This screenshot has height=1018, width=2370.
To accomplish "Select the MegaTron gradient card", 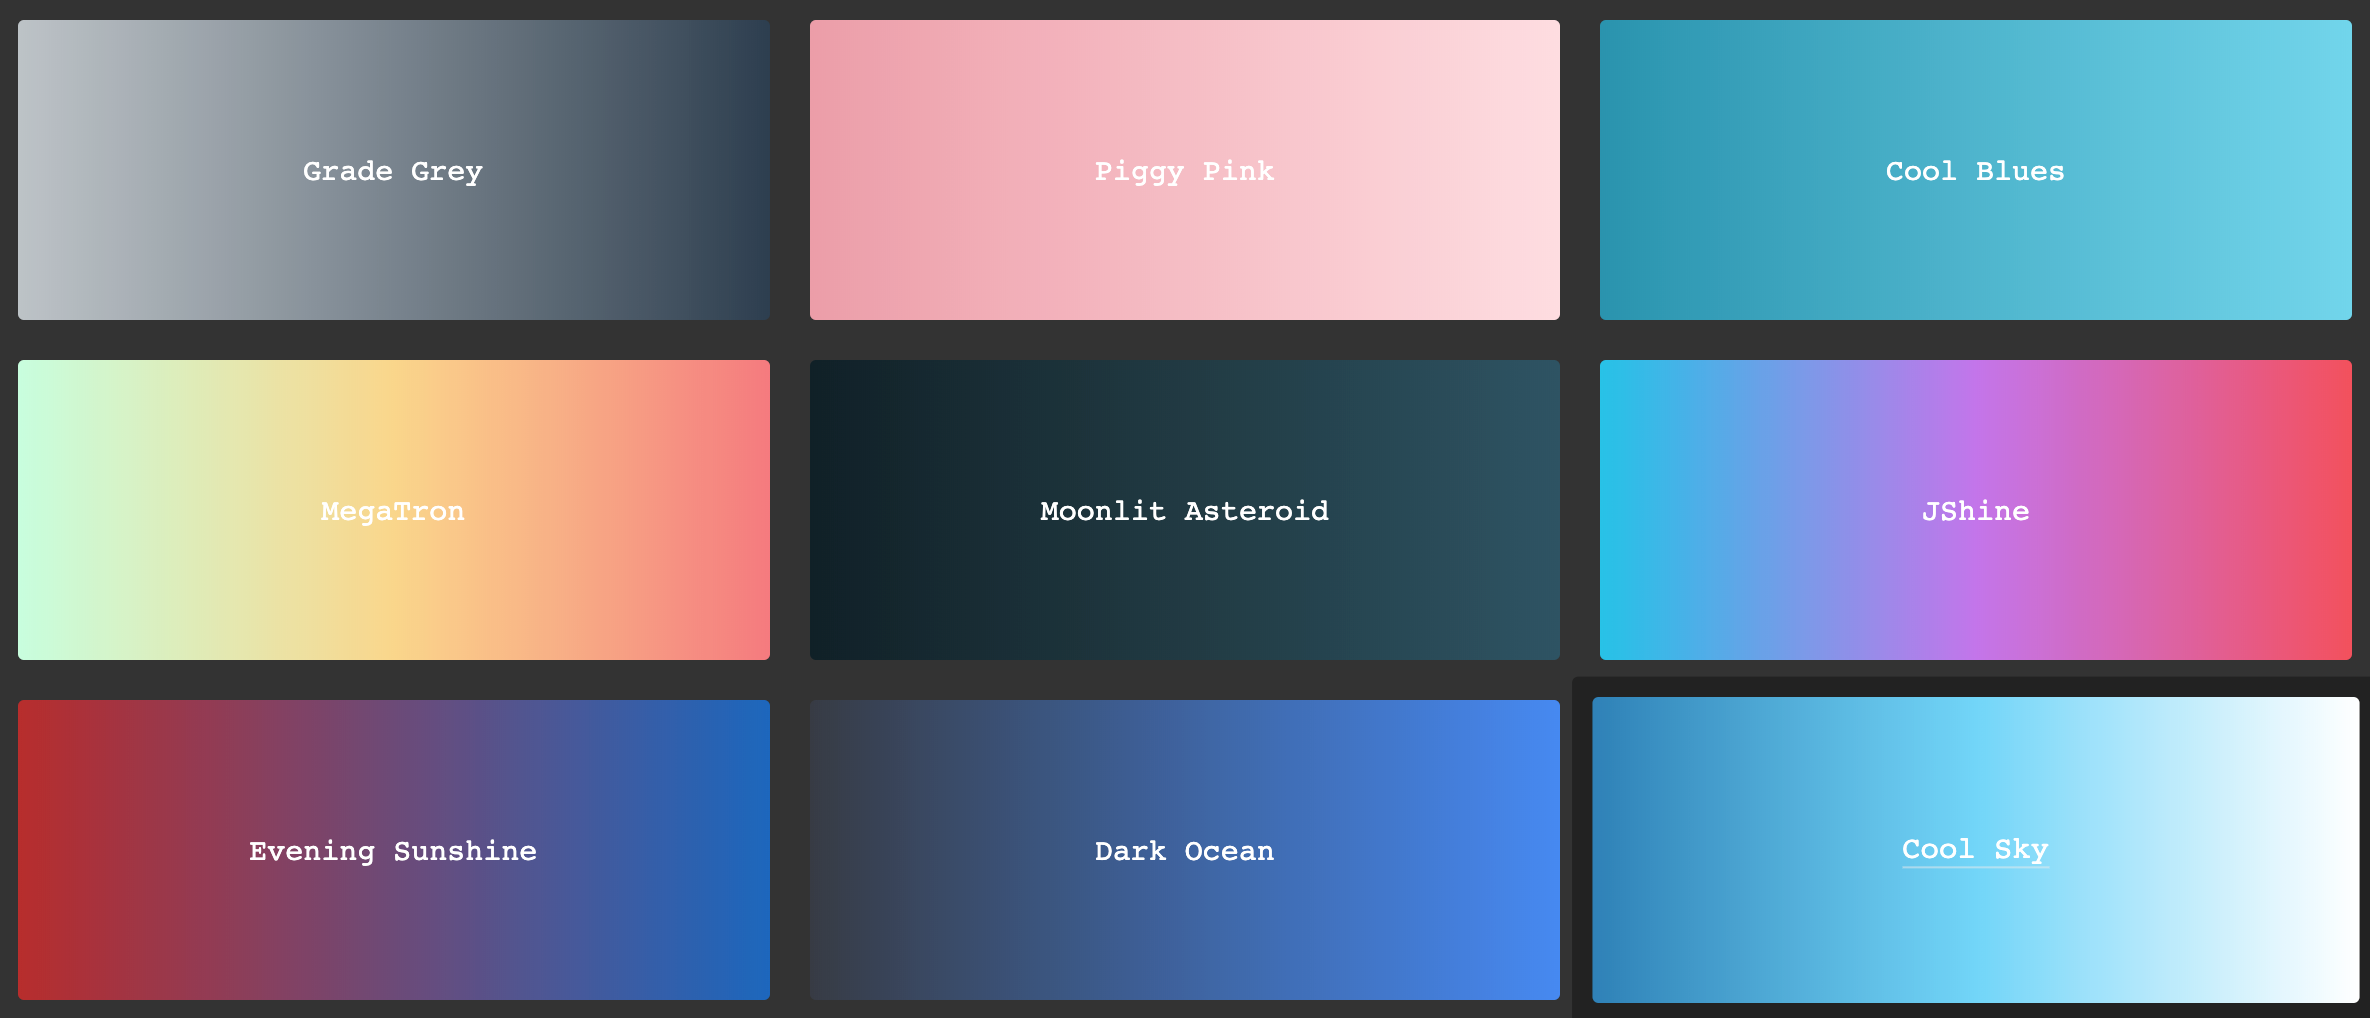I will point(393,511).
